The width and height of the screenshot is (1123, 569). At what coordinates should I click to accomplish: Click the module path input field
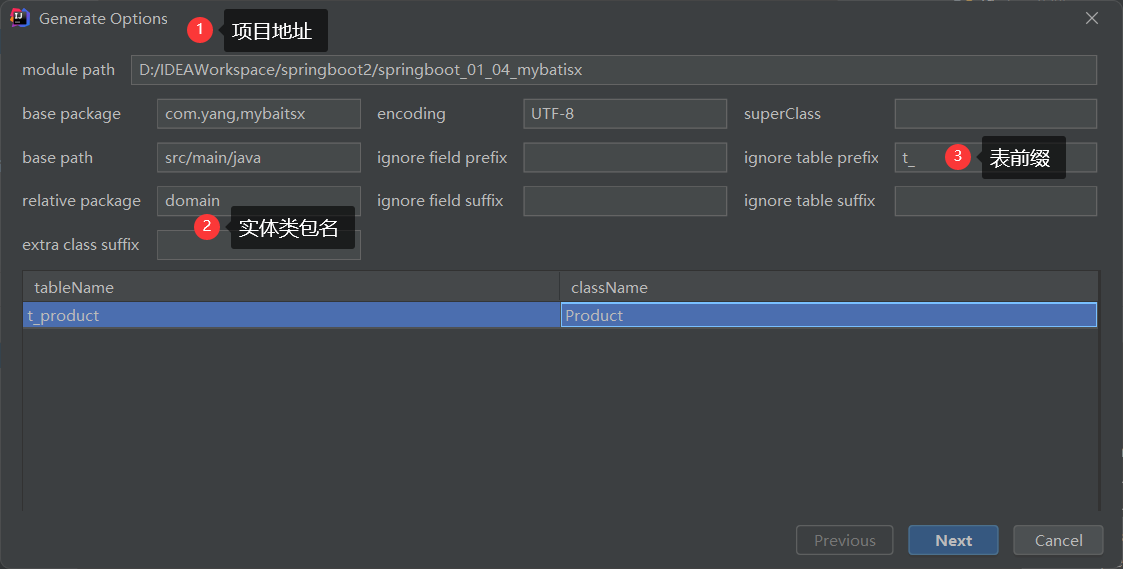[x=613, y=70]
